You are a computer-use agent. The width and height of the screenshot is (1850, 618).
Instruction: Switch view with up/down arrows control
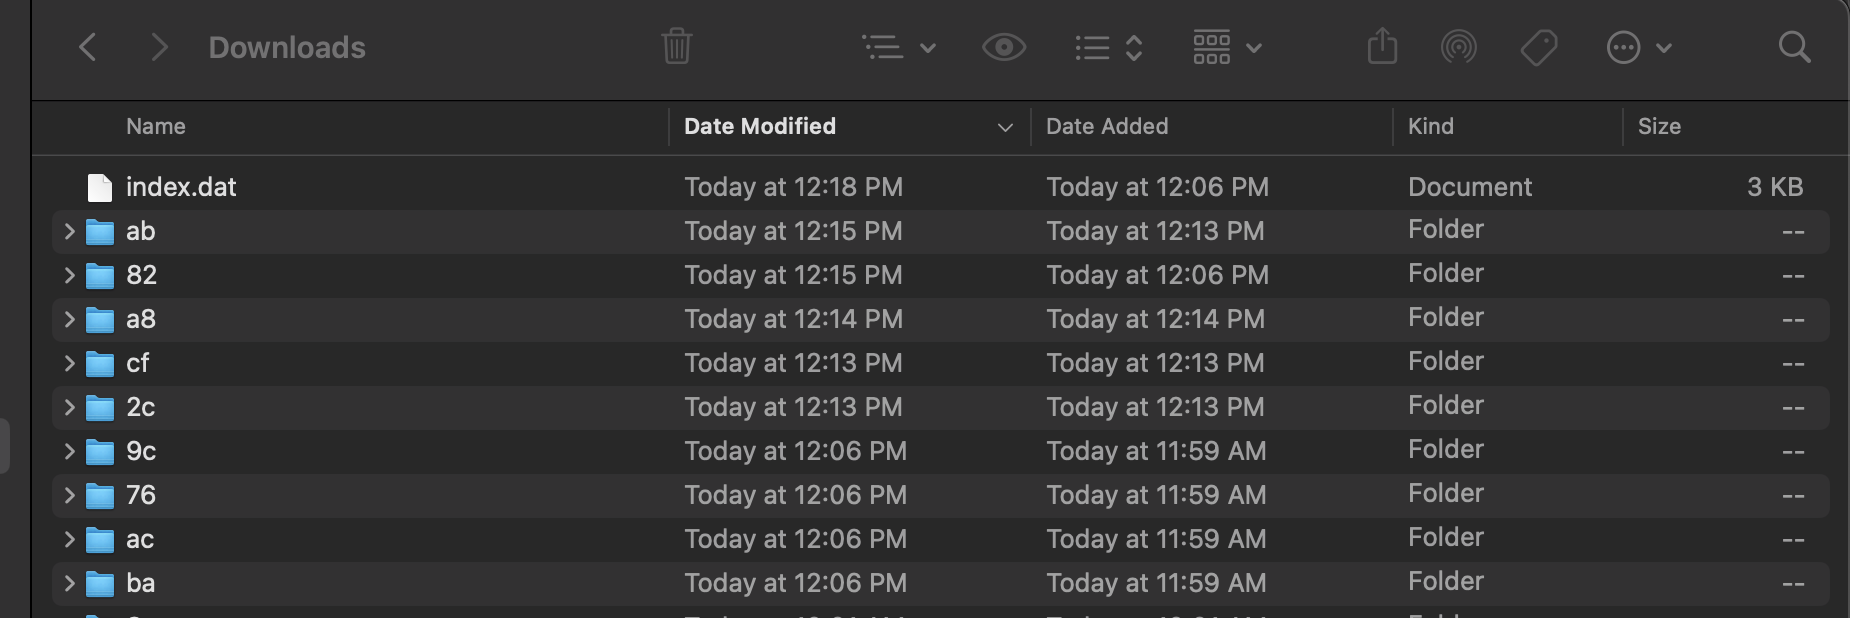click(1108, 47)
